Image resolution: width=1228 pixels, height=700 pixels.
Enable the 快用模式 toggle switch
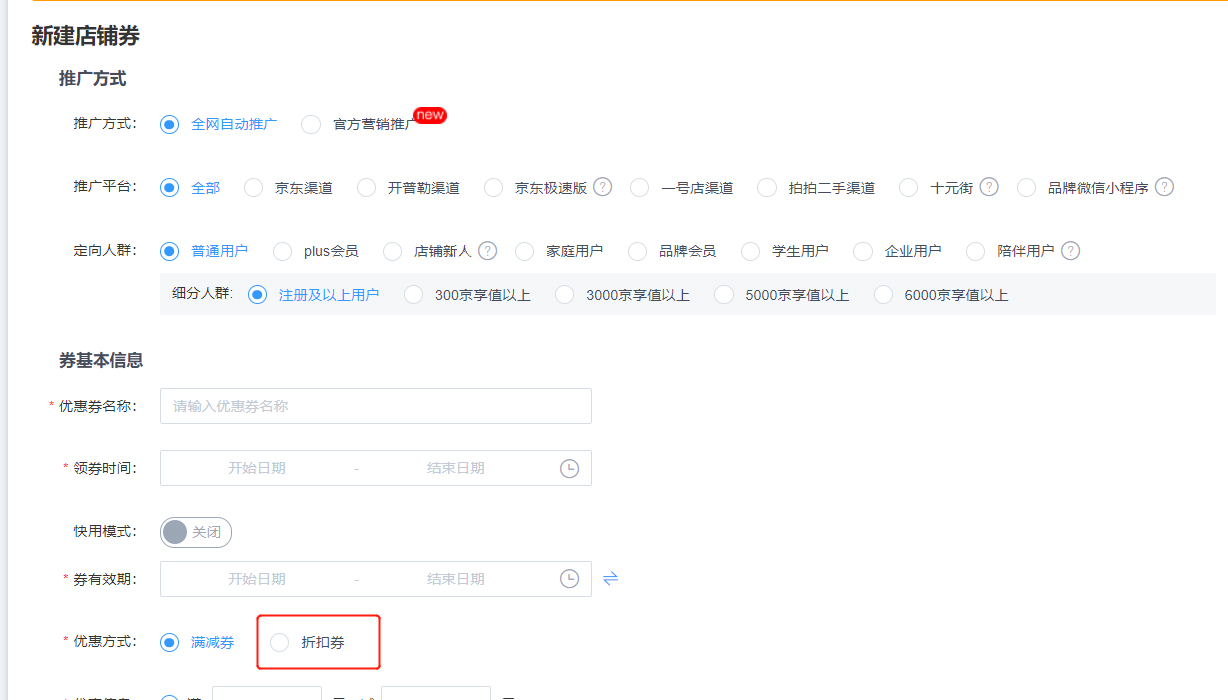tap(195, 532)
